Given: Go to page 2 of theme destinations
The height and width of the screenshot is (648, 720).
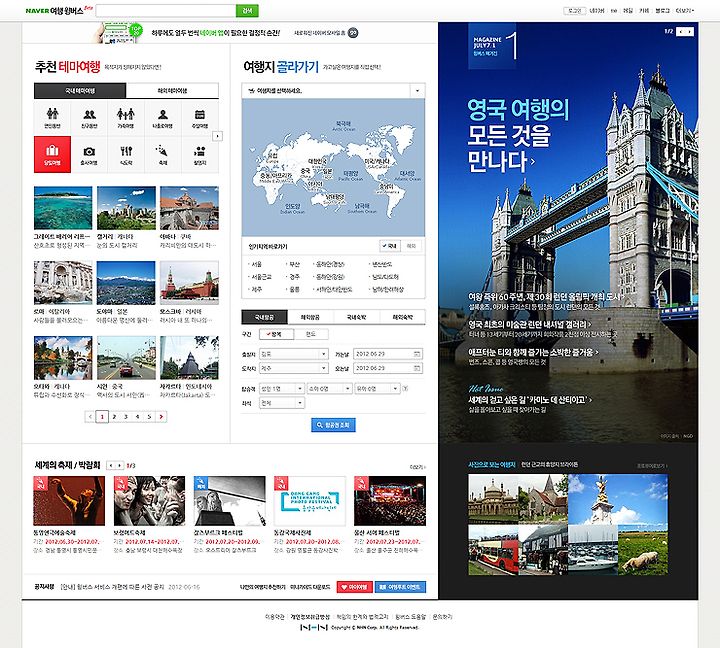Looking at the screenshot, I should pos(114,417).
